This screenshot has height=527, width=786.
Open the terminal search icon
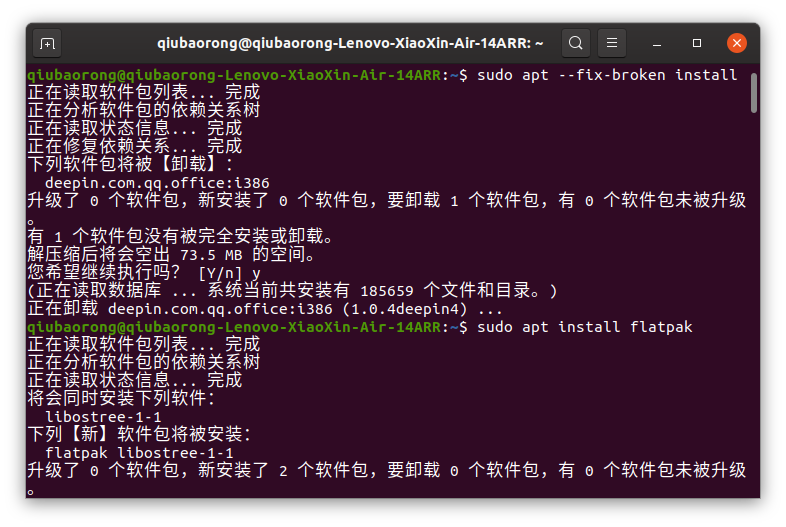(575, 43)
